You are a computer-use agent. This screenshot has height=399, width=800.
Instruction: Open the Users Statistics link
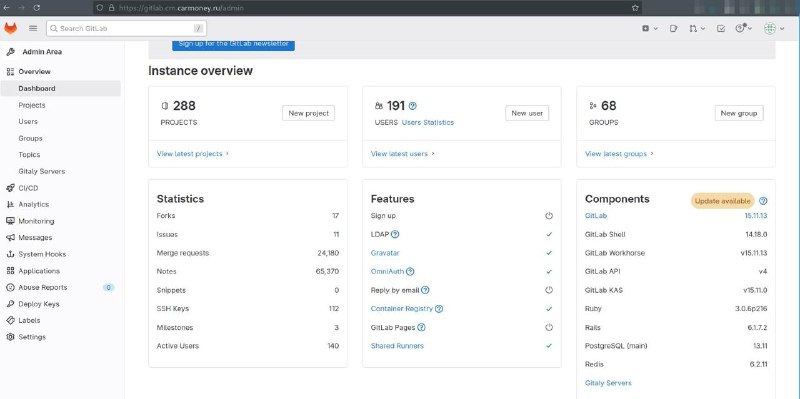(428, 122)
